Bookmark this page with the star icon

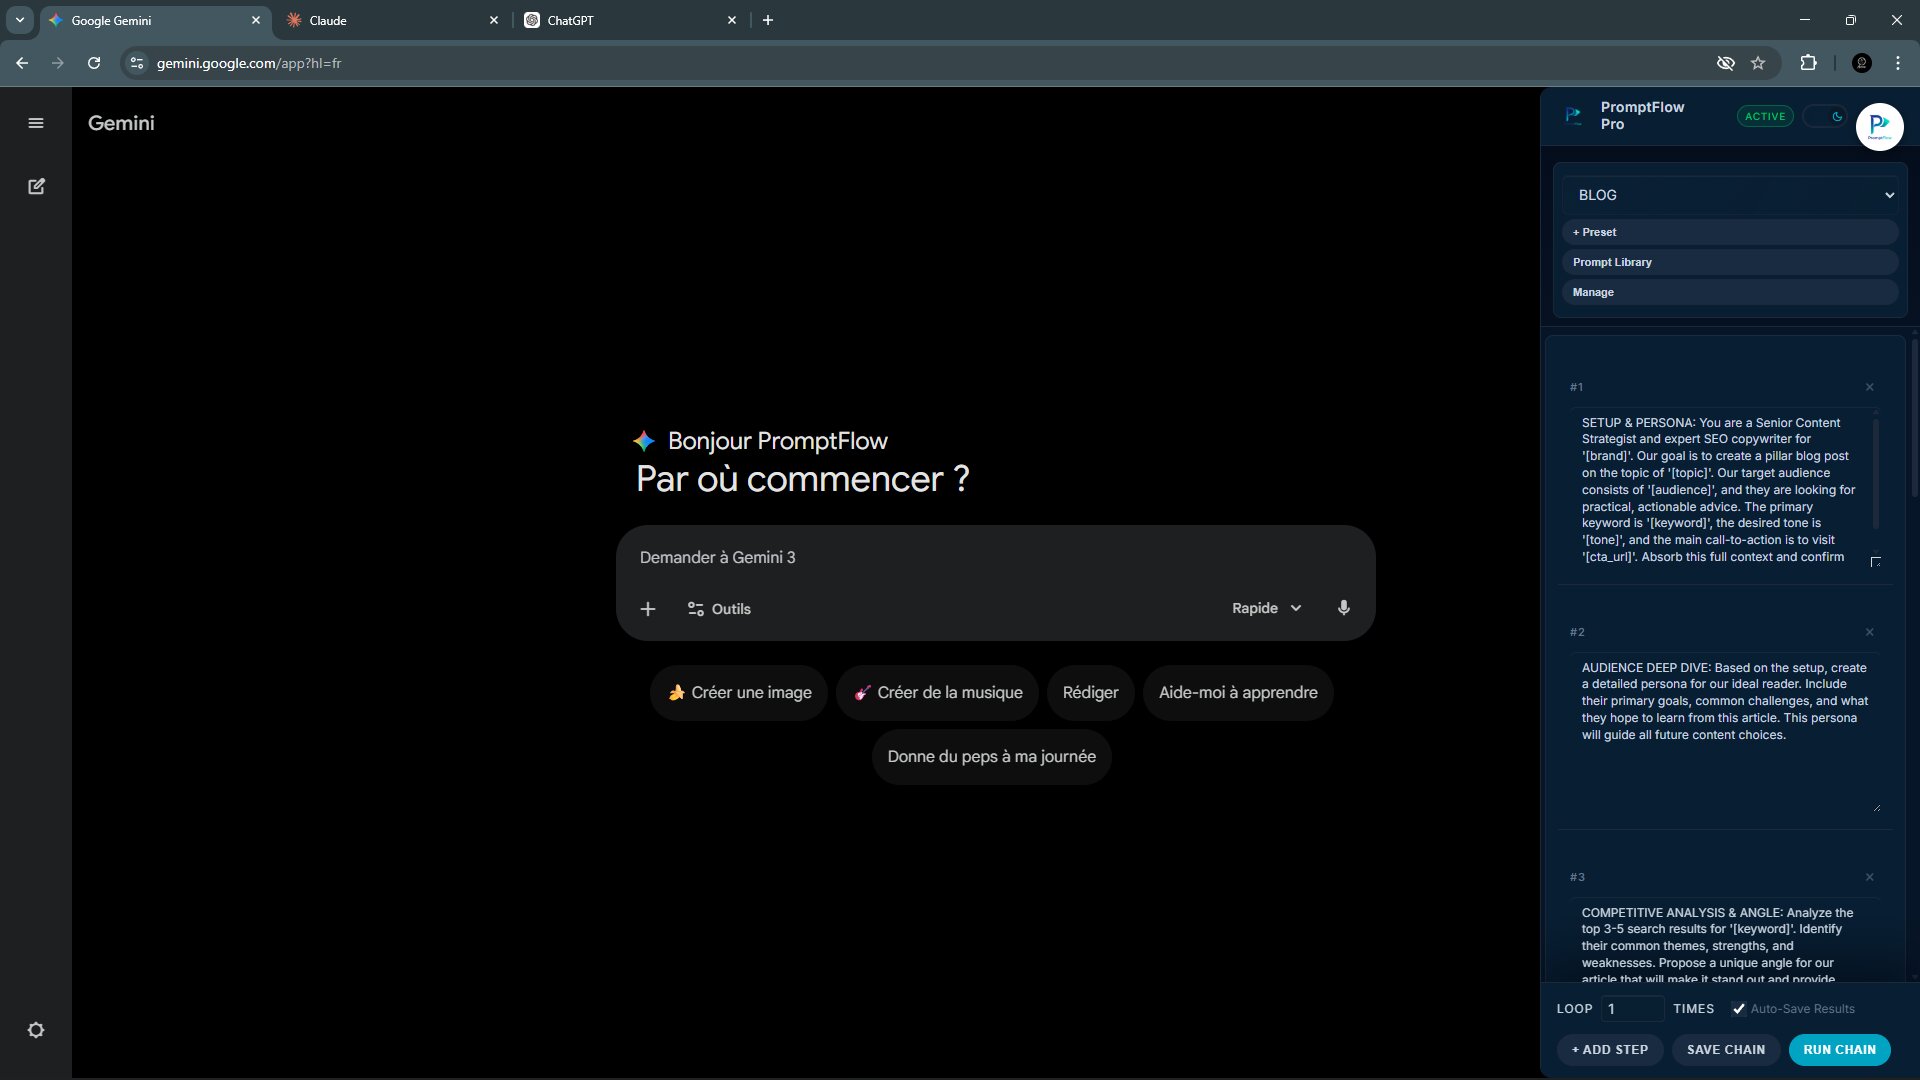(x=1758, y=63)
